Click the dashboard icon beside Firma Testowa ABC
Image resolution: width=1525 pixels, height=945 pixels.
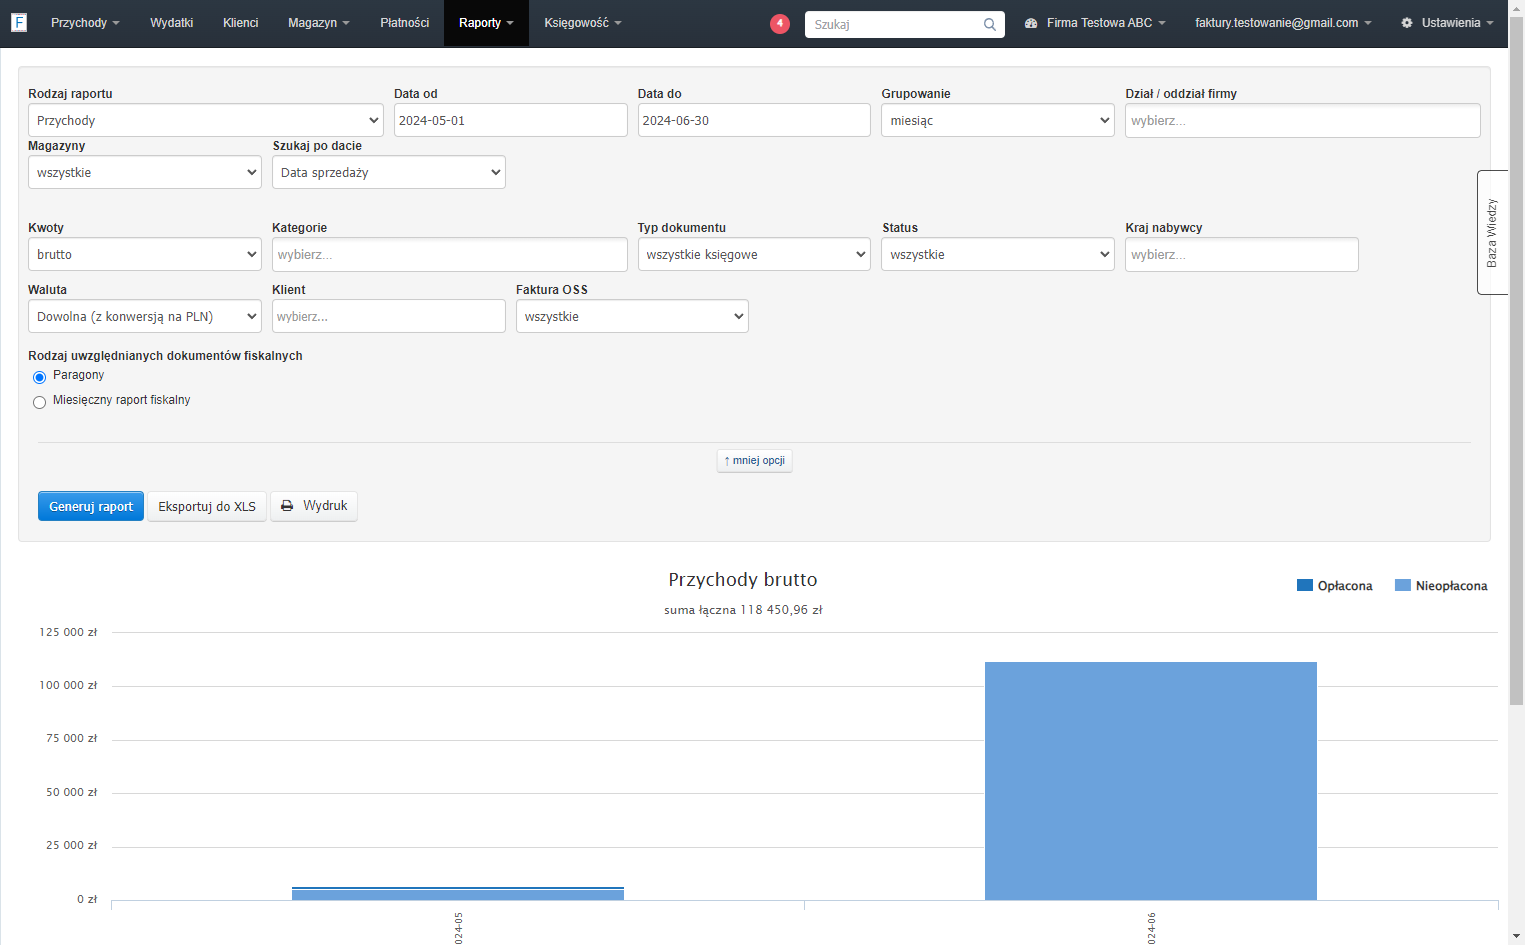(x=1031, y=23)
